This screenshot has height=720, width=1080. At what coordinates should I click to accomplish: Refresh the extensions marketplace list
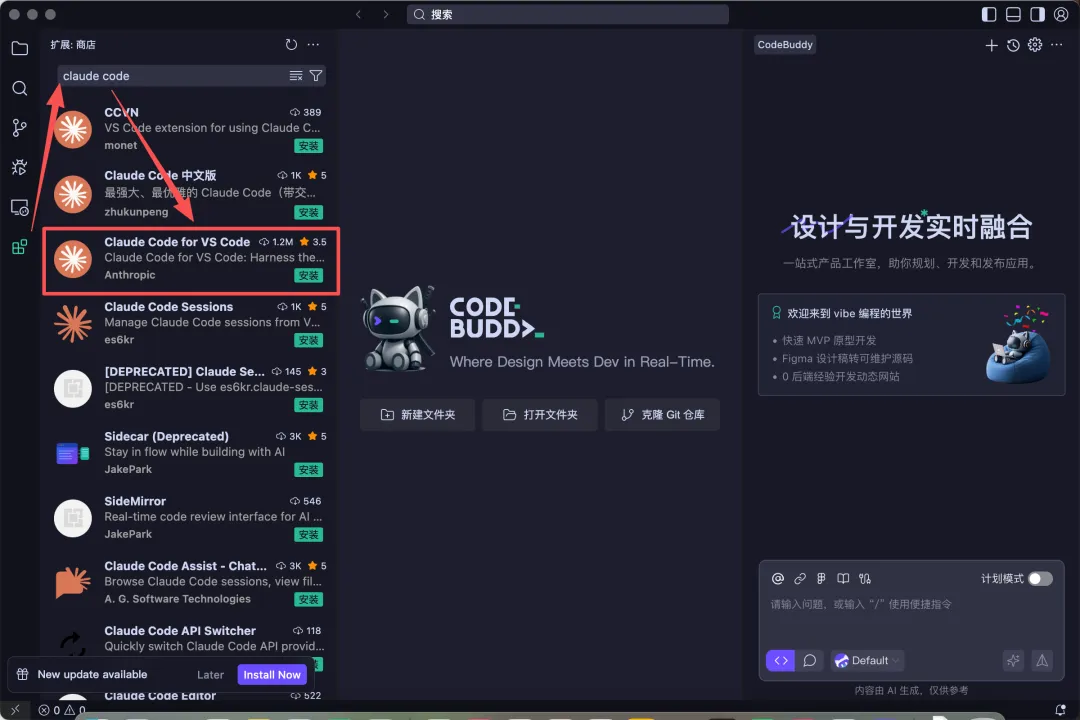291,45
